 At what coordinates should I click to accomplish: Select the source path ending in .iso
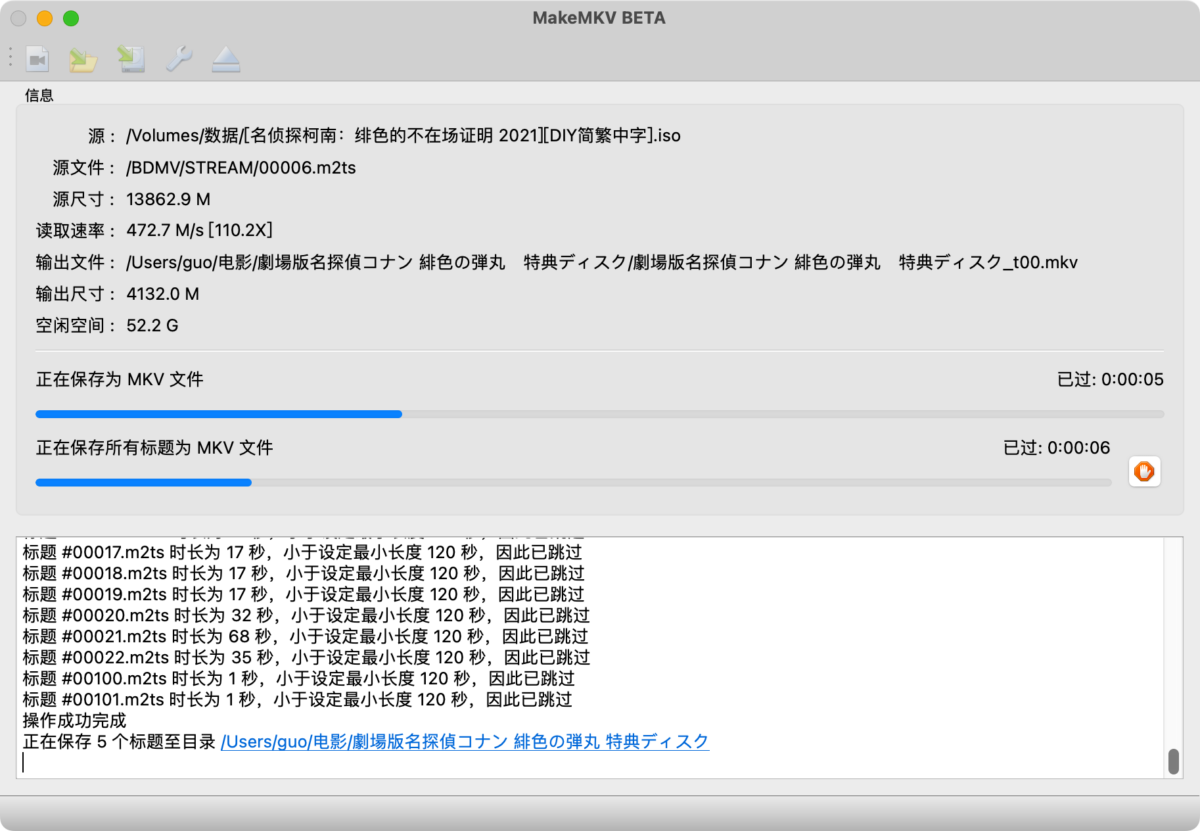click(404, 135)
